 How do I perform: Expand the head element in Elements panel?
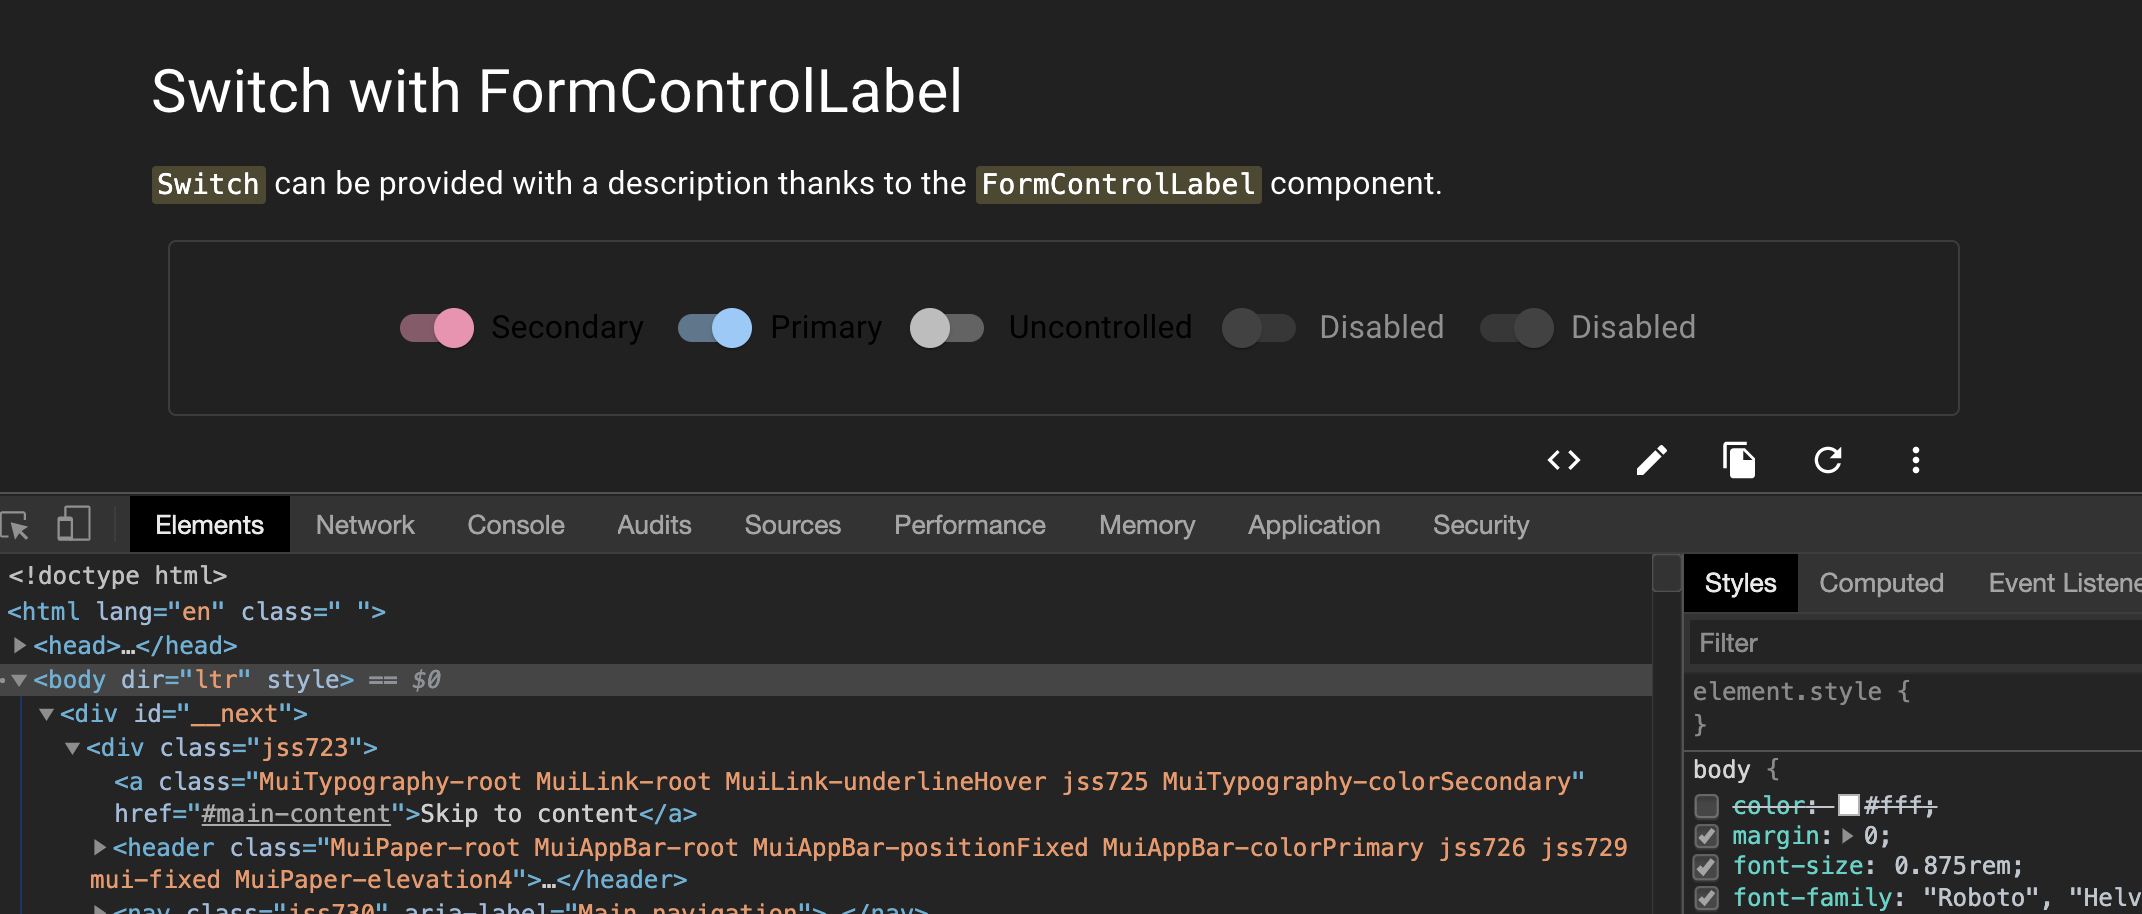[19, 645]
